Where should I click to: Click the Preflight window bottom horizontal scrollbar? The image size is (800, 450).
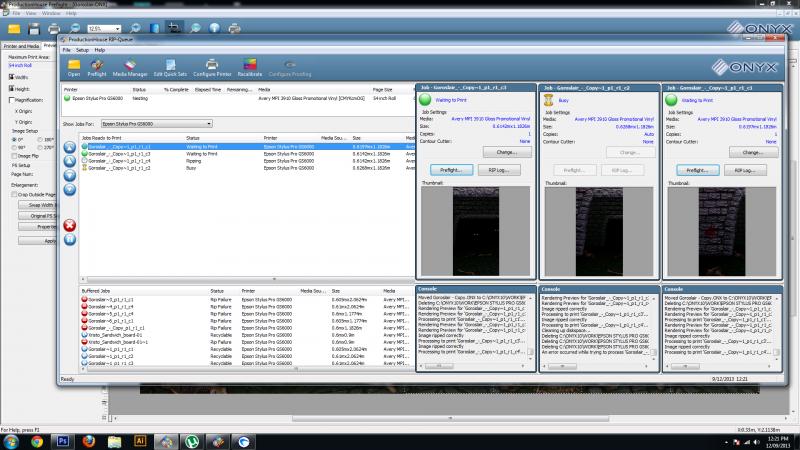tap(451, 418)
